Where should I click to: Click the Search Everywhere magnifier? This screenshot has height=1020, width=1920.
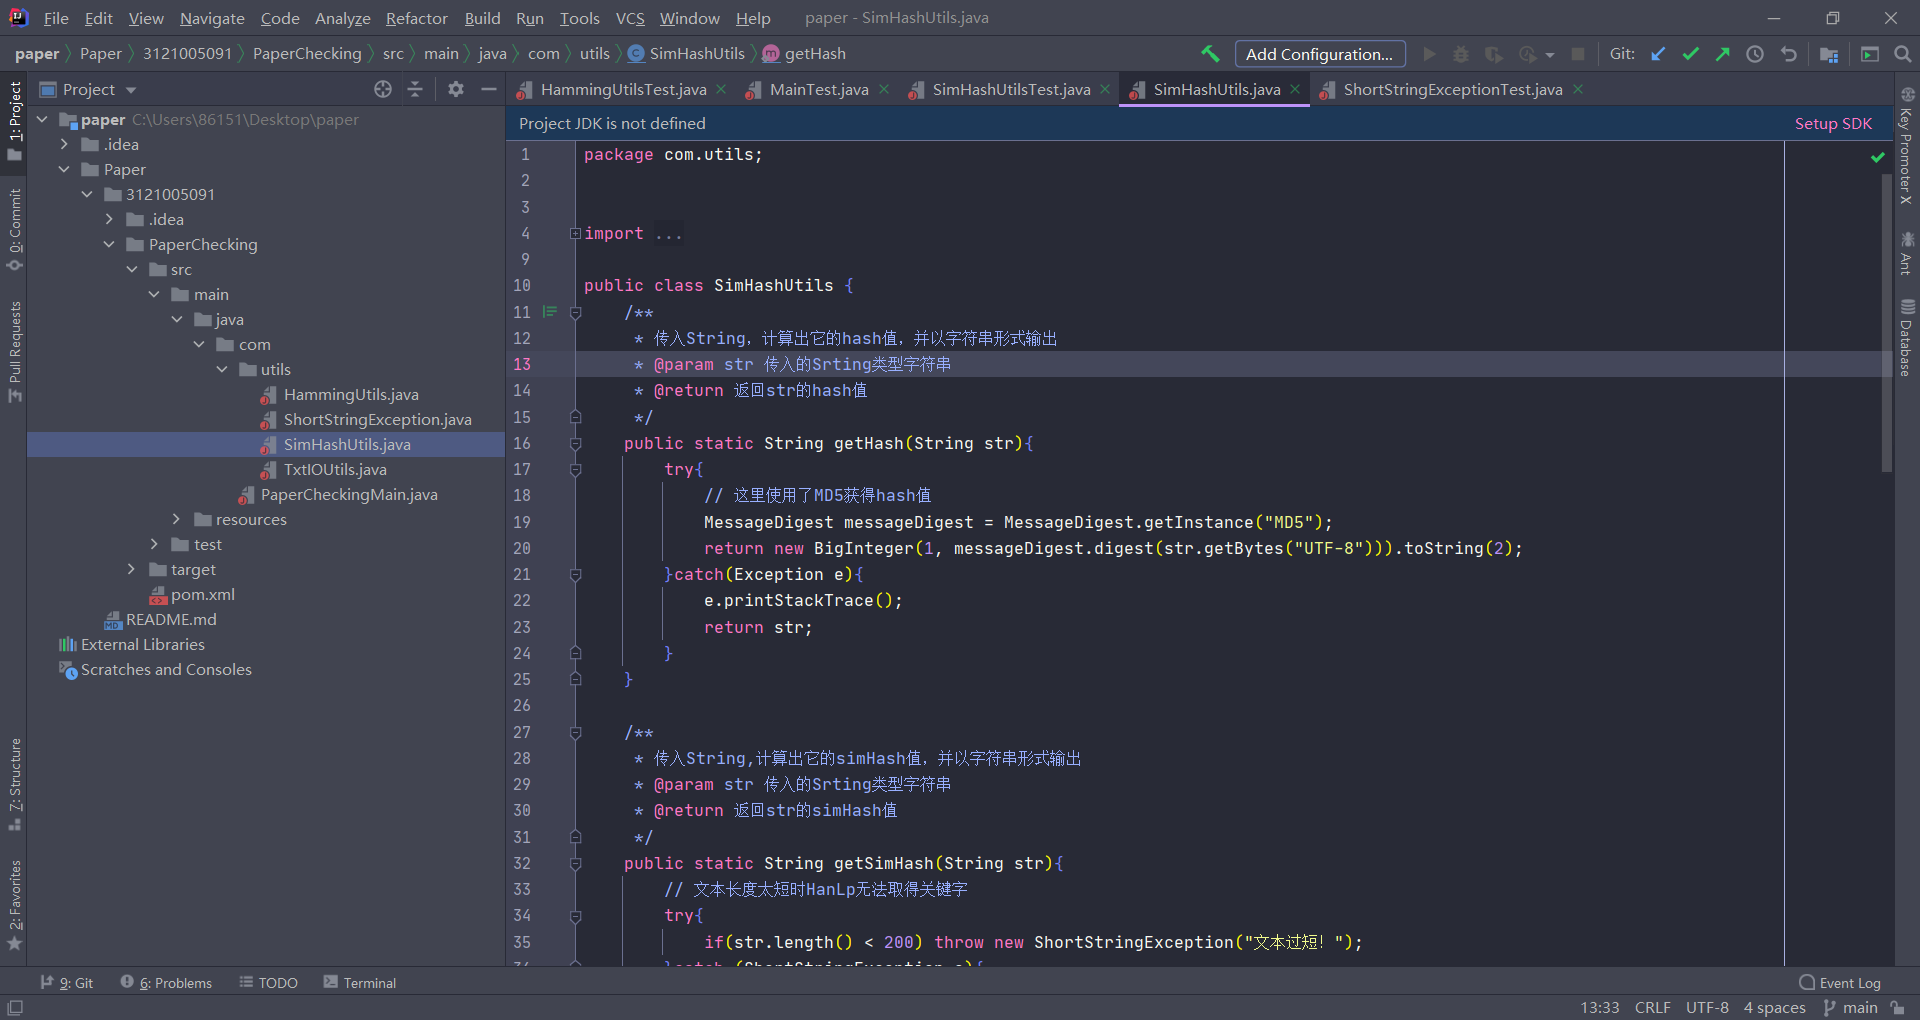tap(1903, 54)
